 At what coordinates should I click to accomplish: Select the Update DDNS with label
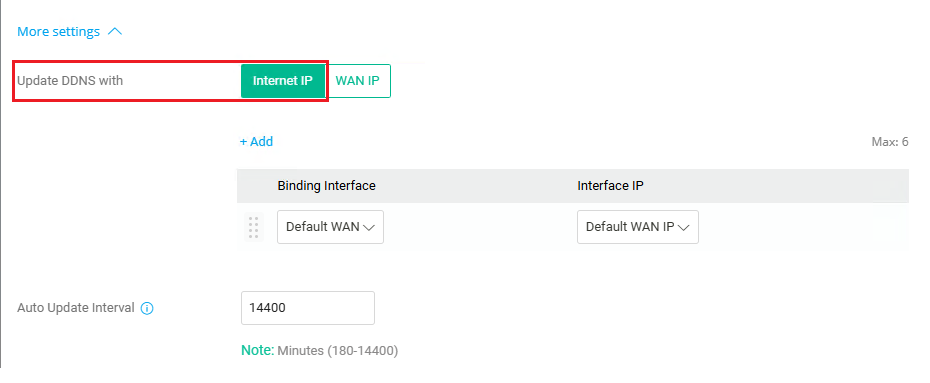coord(70,81)
